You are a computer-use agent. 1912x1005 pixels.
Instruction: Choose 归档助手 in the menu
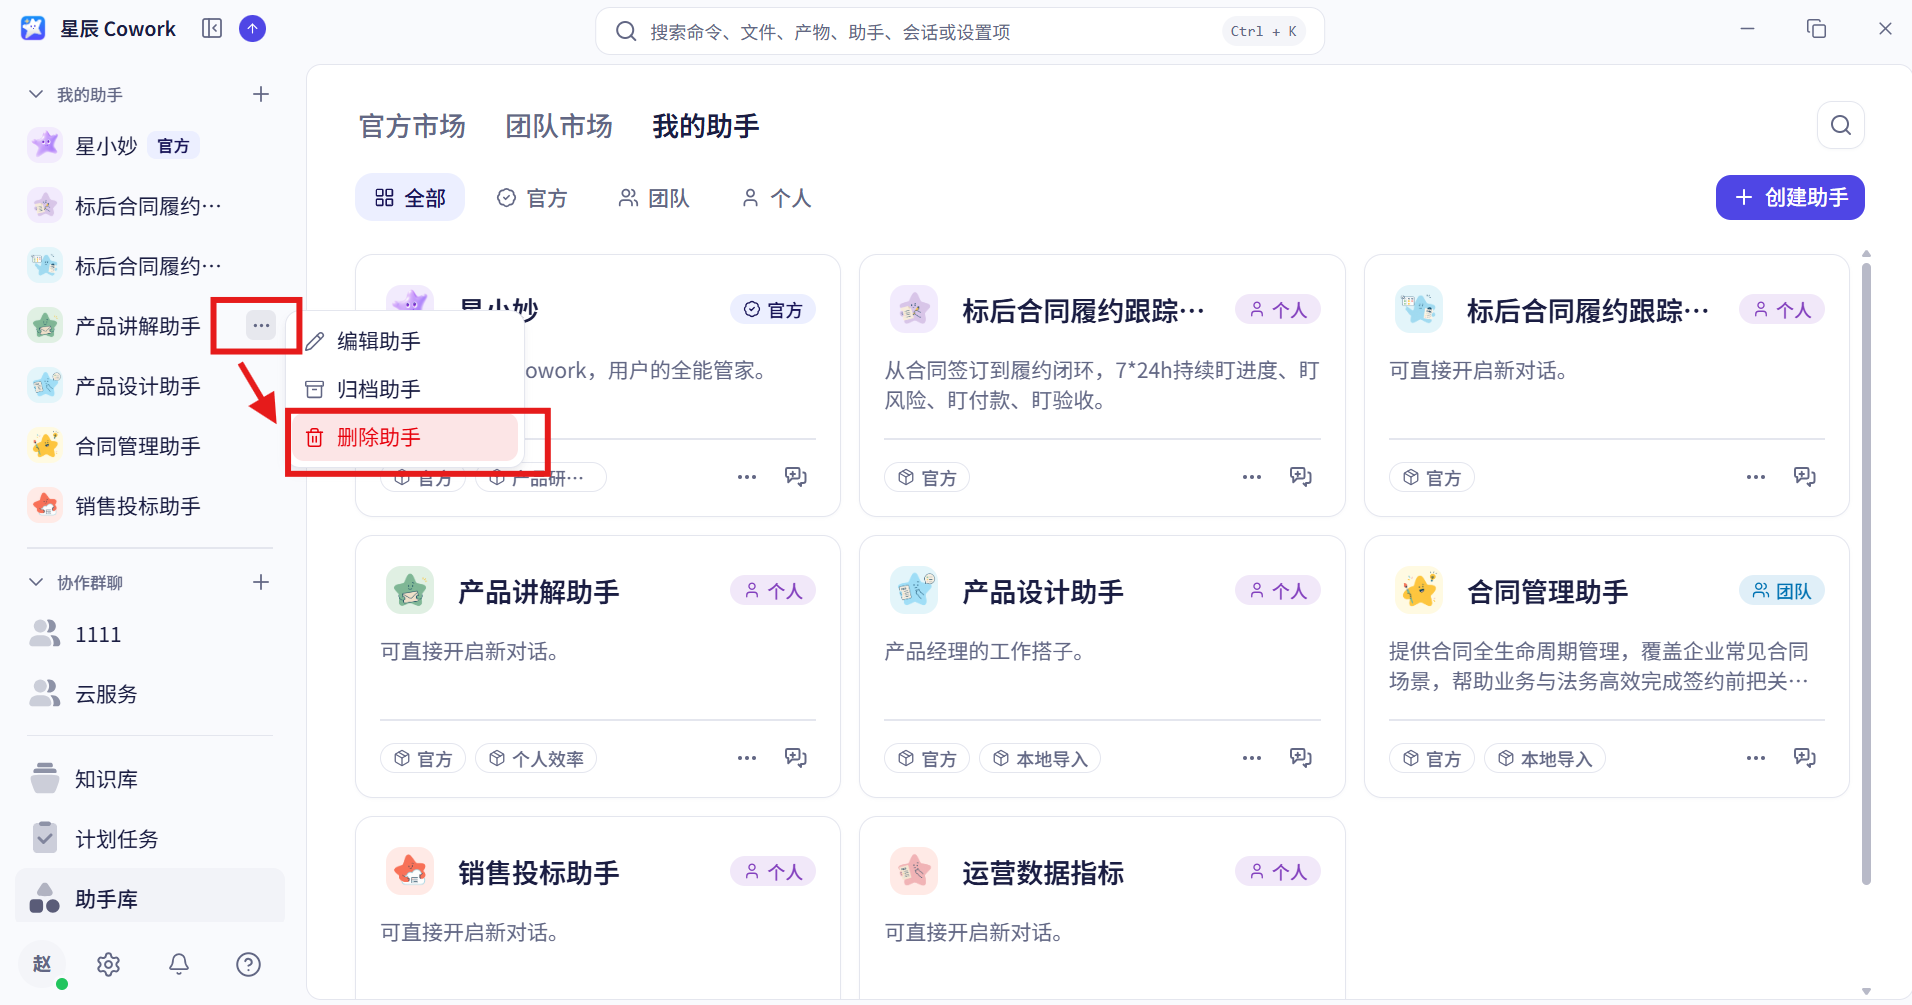click(405, 389)
